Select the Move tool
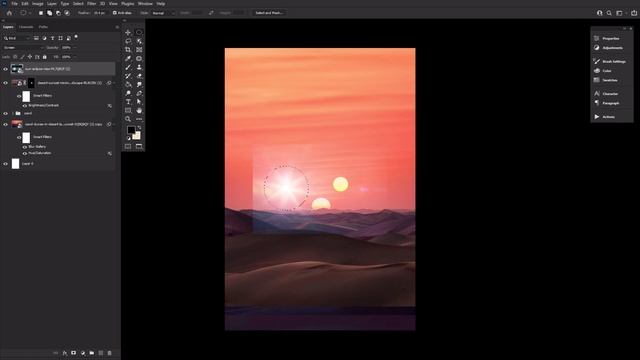Image resolution: width=640 pixels, height=360 pixels. pos(128,32)
